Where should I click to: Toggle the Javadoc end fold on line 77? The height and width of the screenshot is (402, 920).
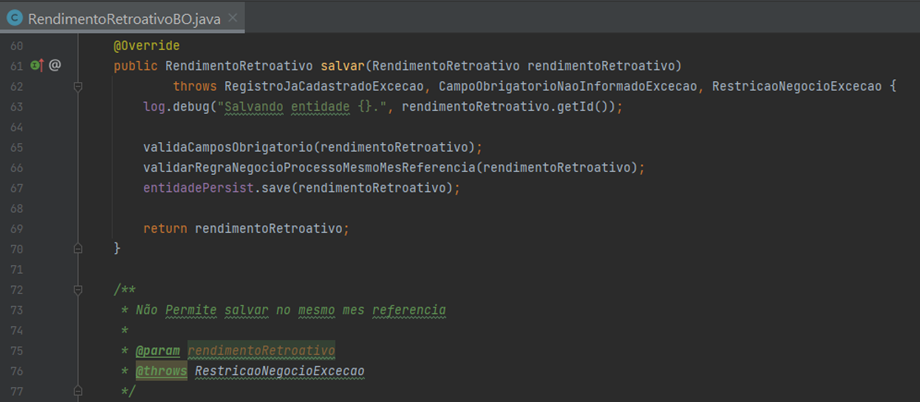(x=77, y=391)
